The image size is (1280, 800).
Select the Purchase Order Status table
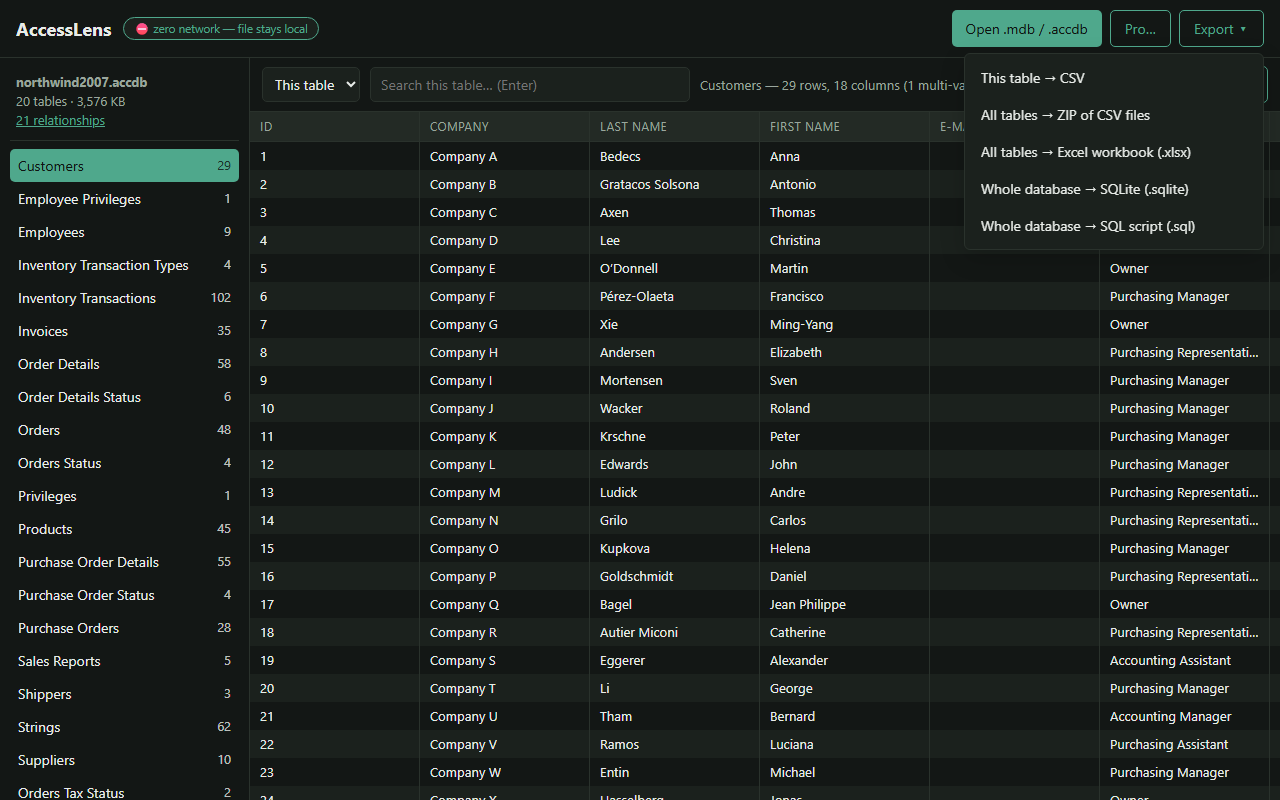[x=124, y=595]
